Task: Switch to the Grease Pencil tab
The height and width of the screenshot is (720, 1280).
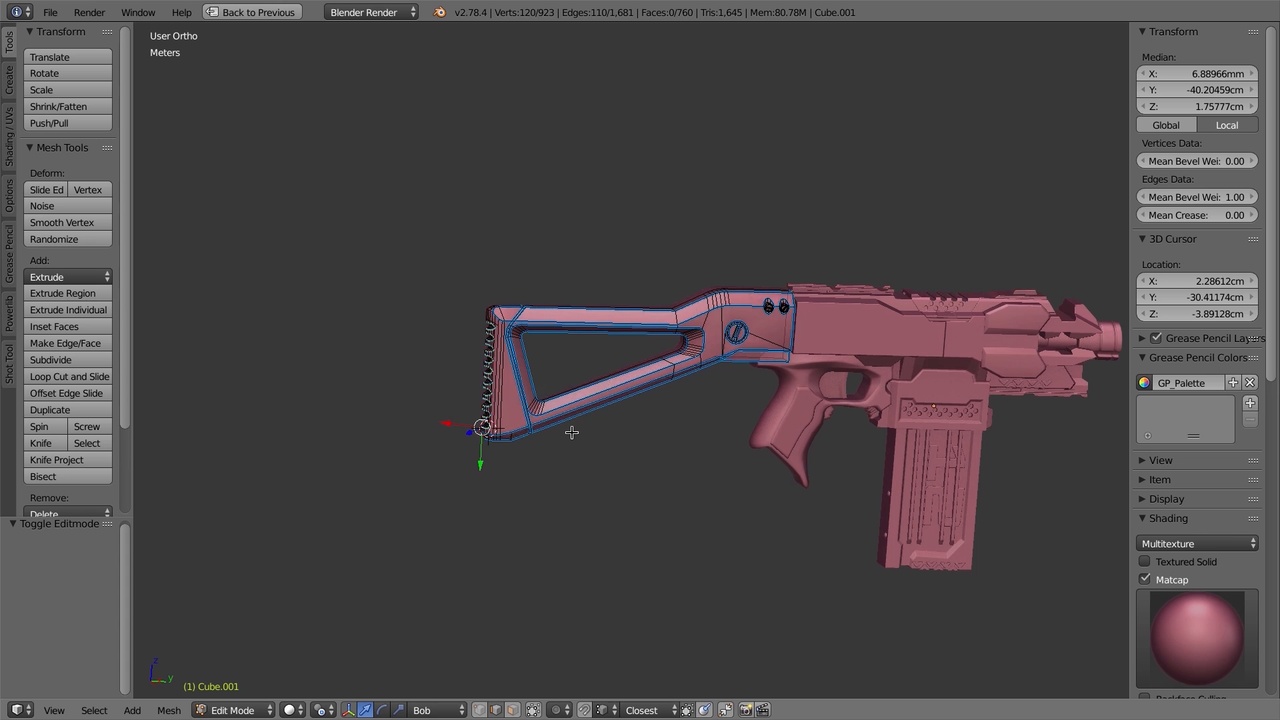Action: click(x=9, y=253)
